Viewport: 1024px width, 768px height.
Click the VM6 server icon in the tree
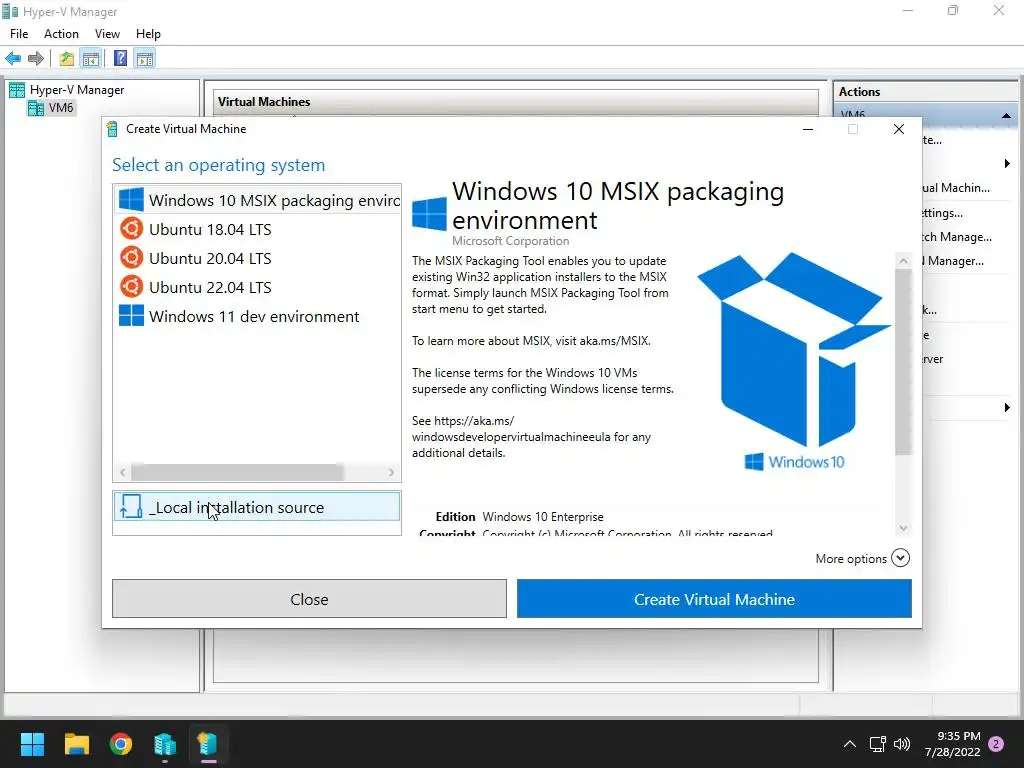coord(36,108)
